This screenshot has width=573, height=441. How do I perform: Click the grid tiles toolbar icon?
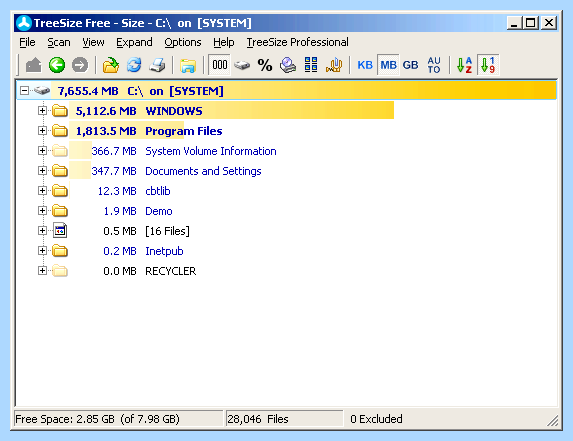[x=311, y=65]
